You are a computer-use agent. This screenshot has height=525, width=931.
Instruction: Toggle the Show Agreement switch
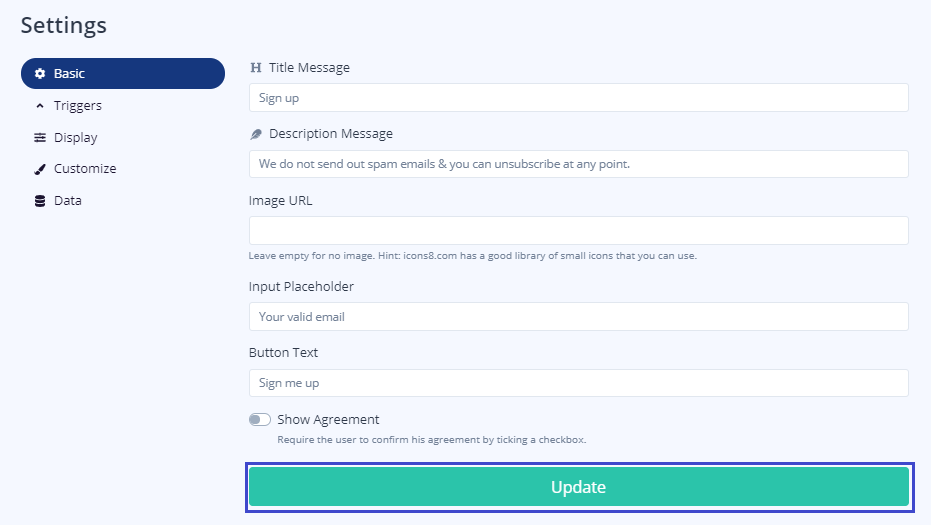click(x=260, y=420)
